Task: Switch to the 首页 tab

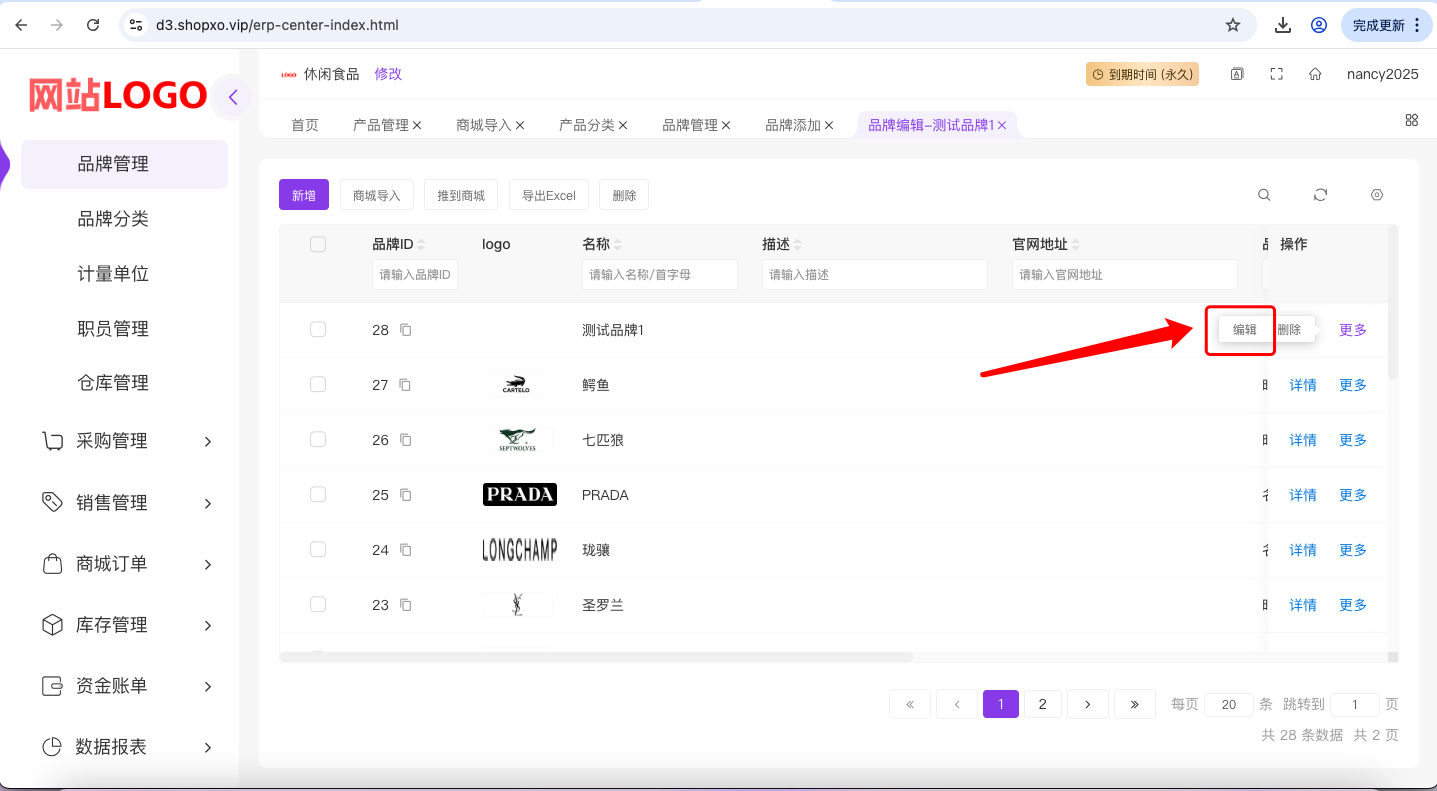Action: 305,125
